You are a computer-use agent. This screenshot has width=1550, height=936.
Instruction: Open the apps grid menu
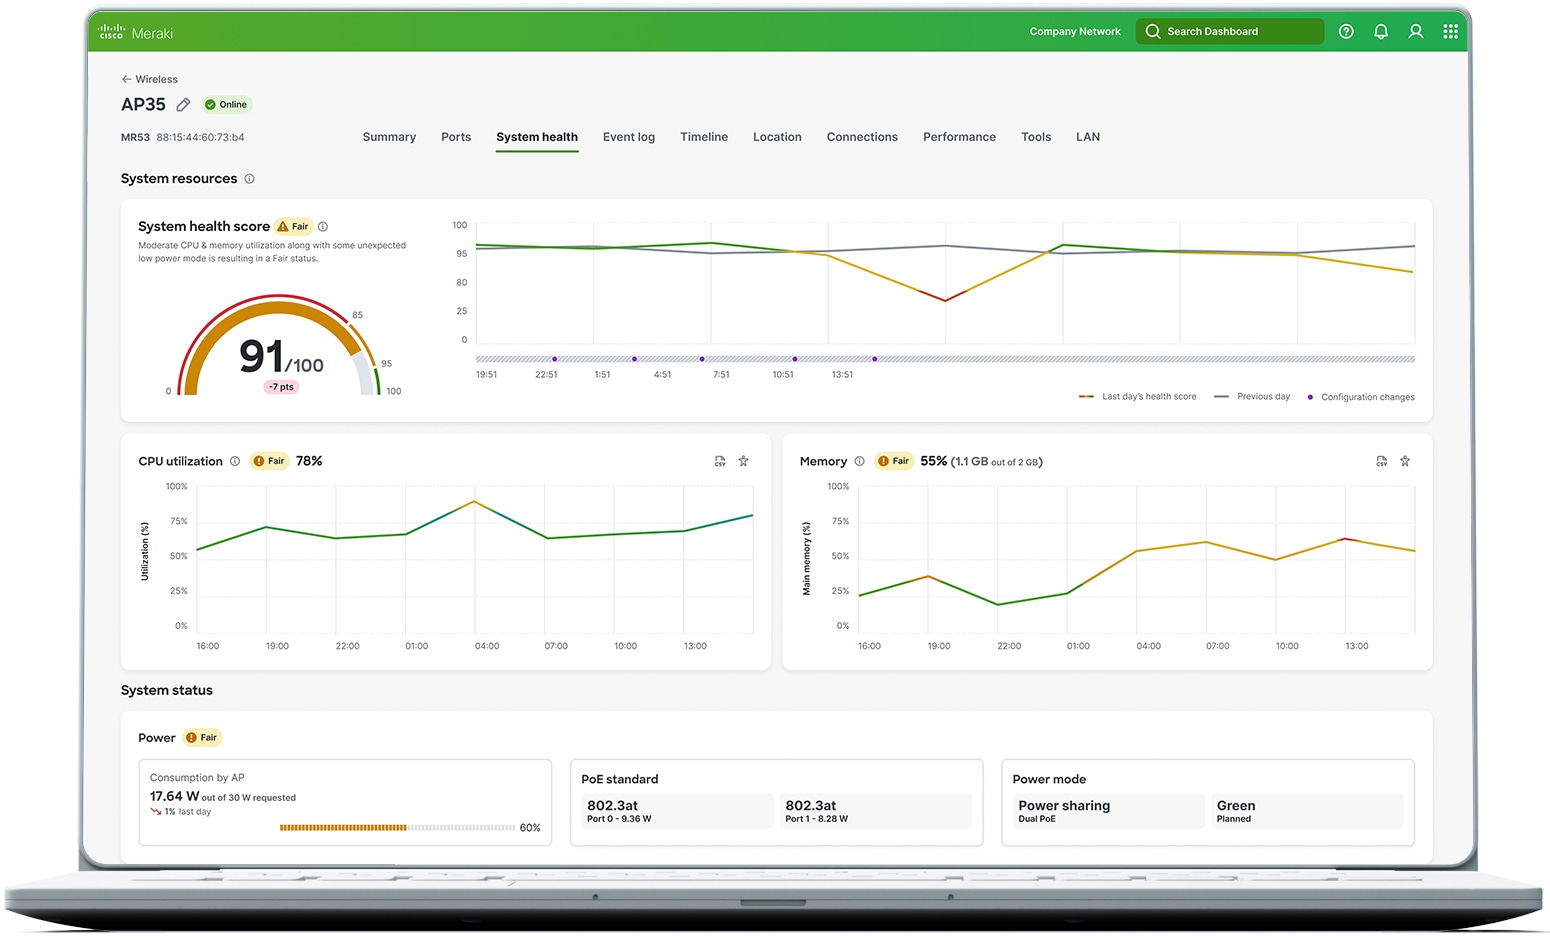[x=1450, y=31]
